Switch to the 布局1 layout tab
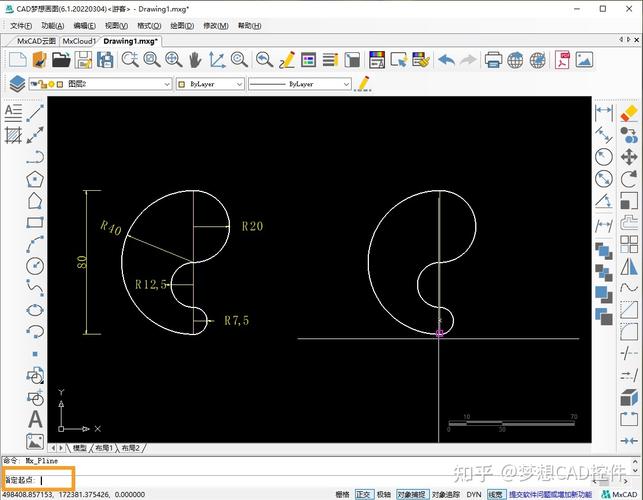 103,449
